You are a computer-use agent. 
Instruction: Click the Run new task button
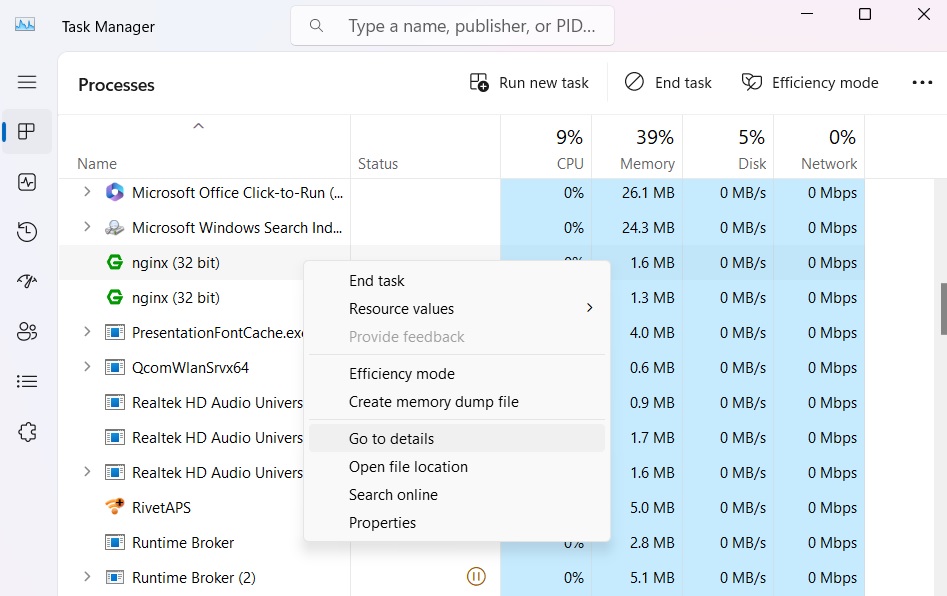(x=528, y=82)
